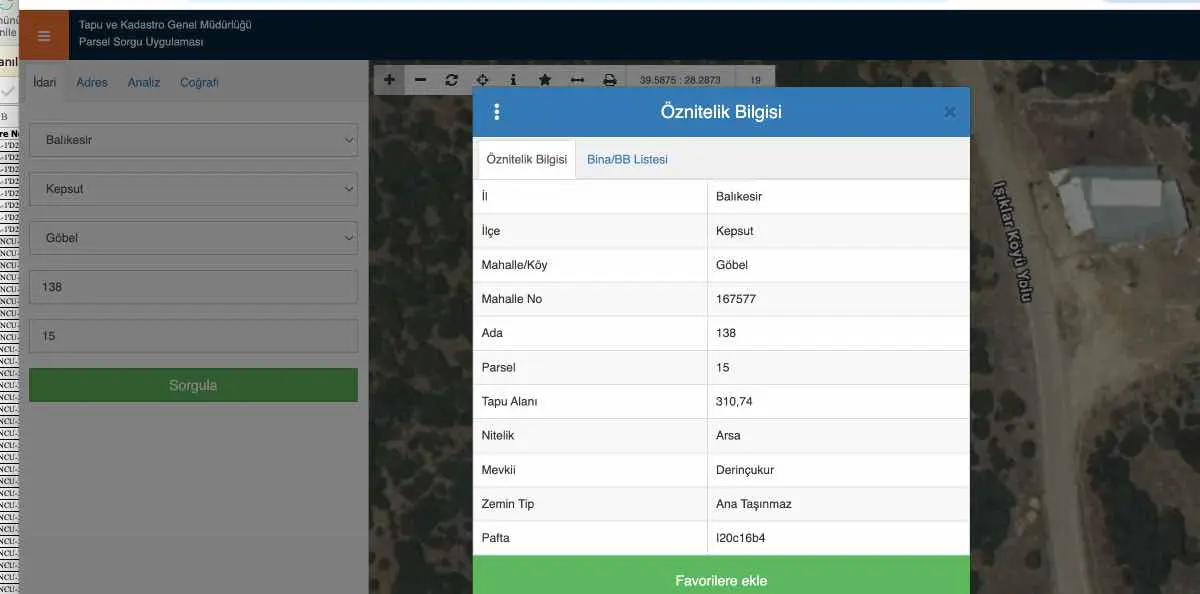Click the Tapu Alanı value 310,74

coord(735,401)
